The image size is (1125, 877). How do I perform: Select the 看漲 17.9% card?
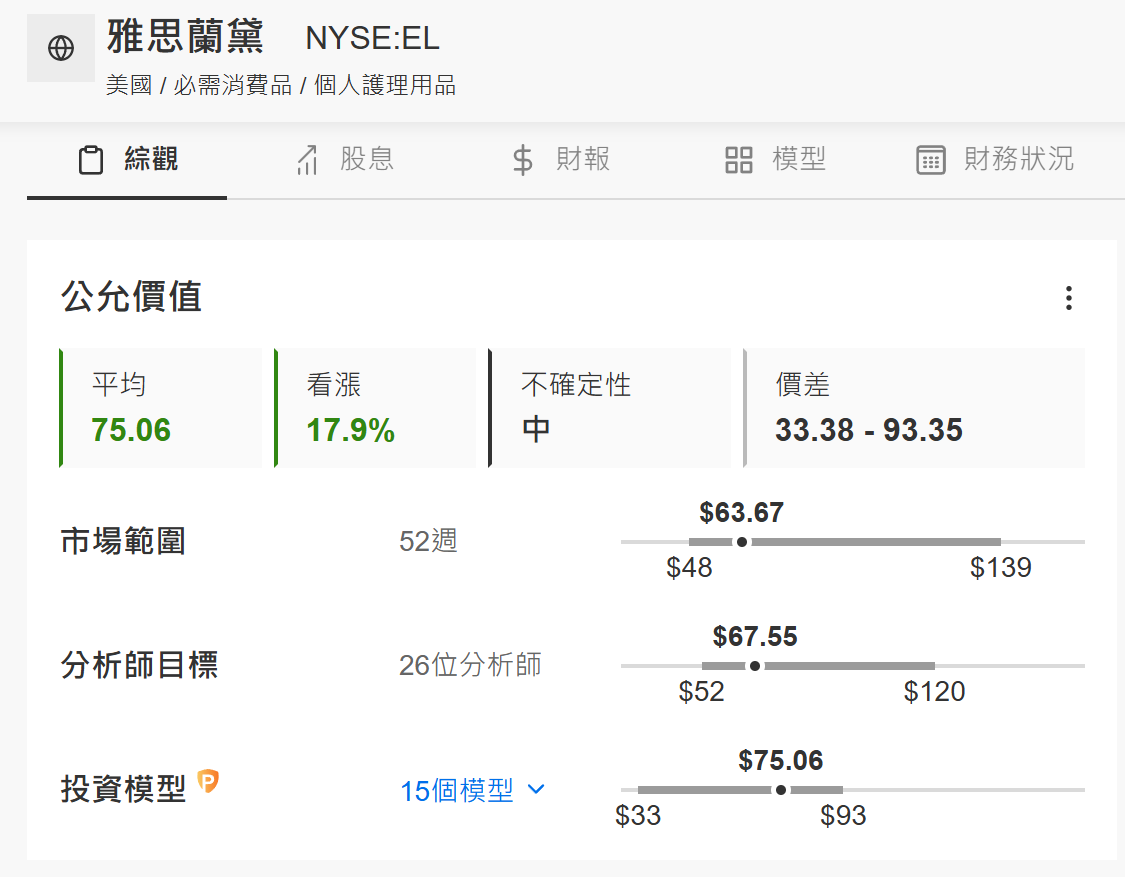coord(375,408)
